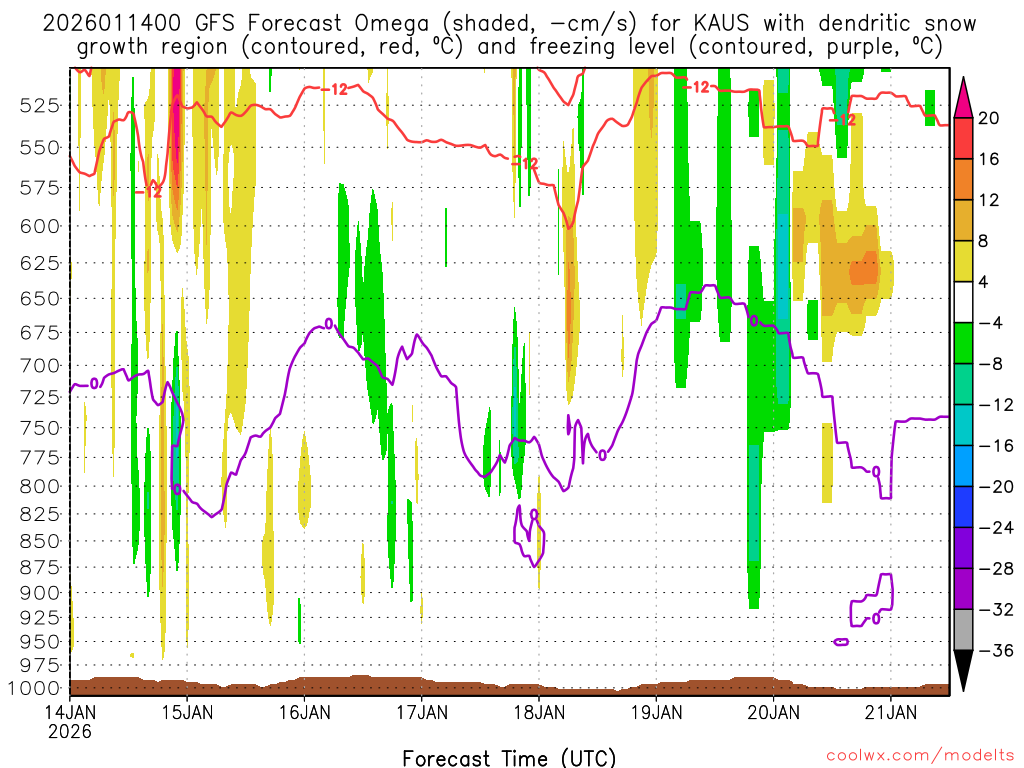Click the 21JAN date label
This screenshot has width=1024, height=768.
tap(891, 712)
